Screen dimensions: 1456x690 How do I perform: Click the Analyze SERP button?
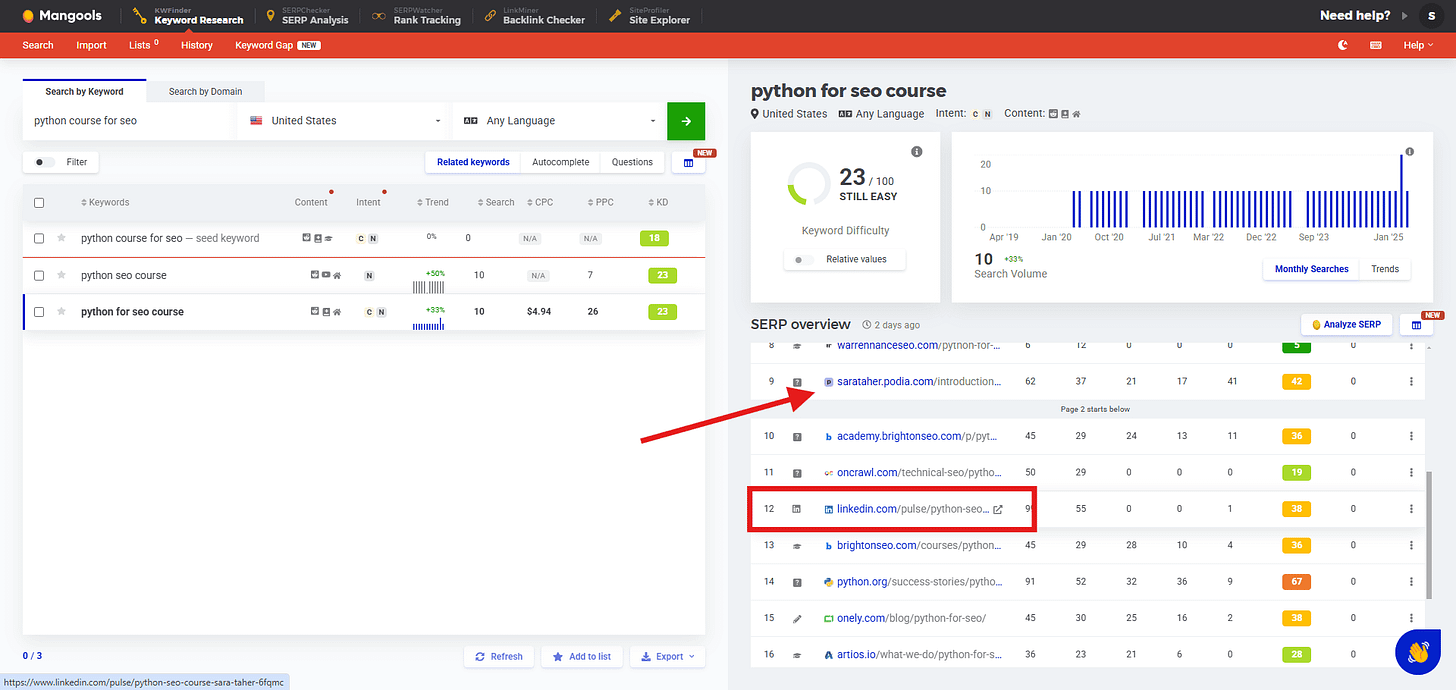coord(1346,324)
